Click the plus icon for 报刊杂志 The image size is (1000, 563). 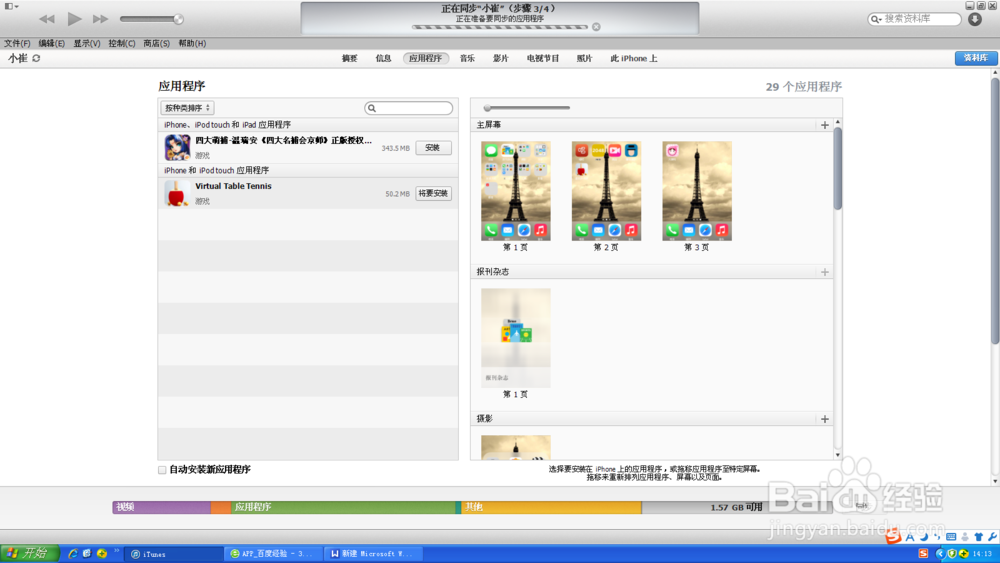(825, 272)
